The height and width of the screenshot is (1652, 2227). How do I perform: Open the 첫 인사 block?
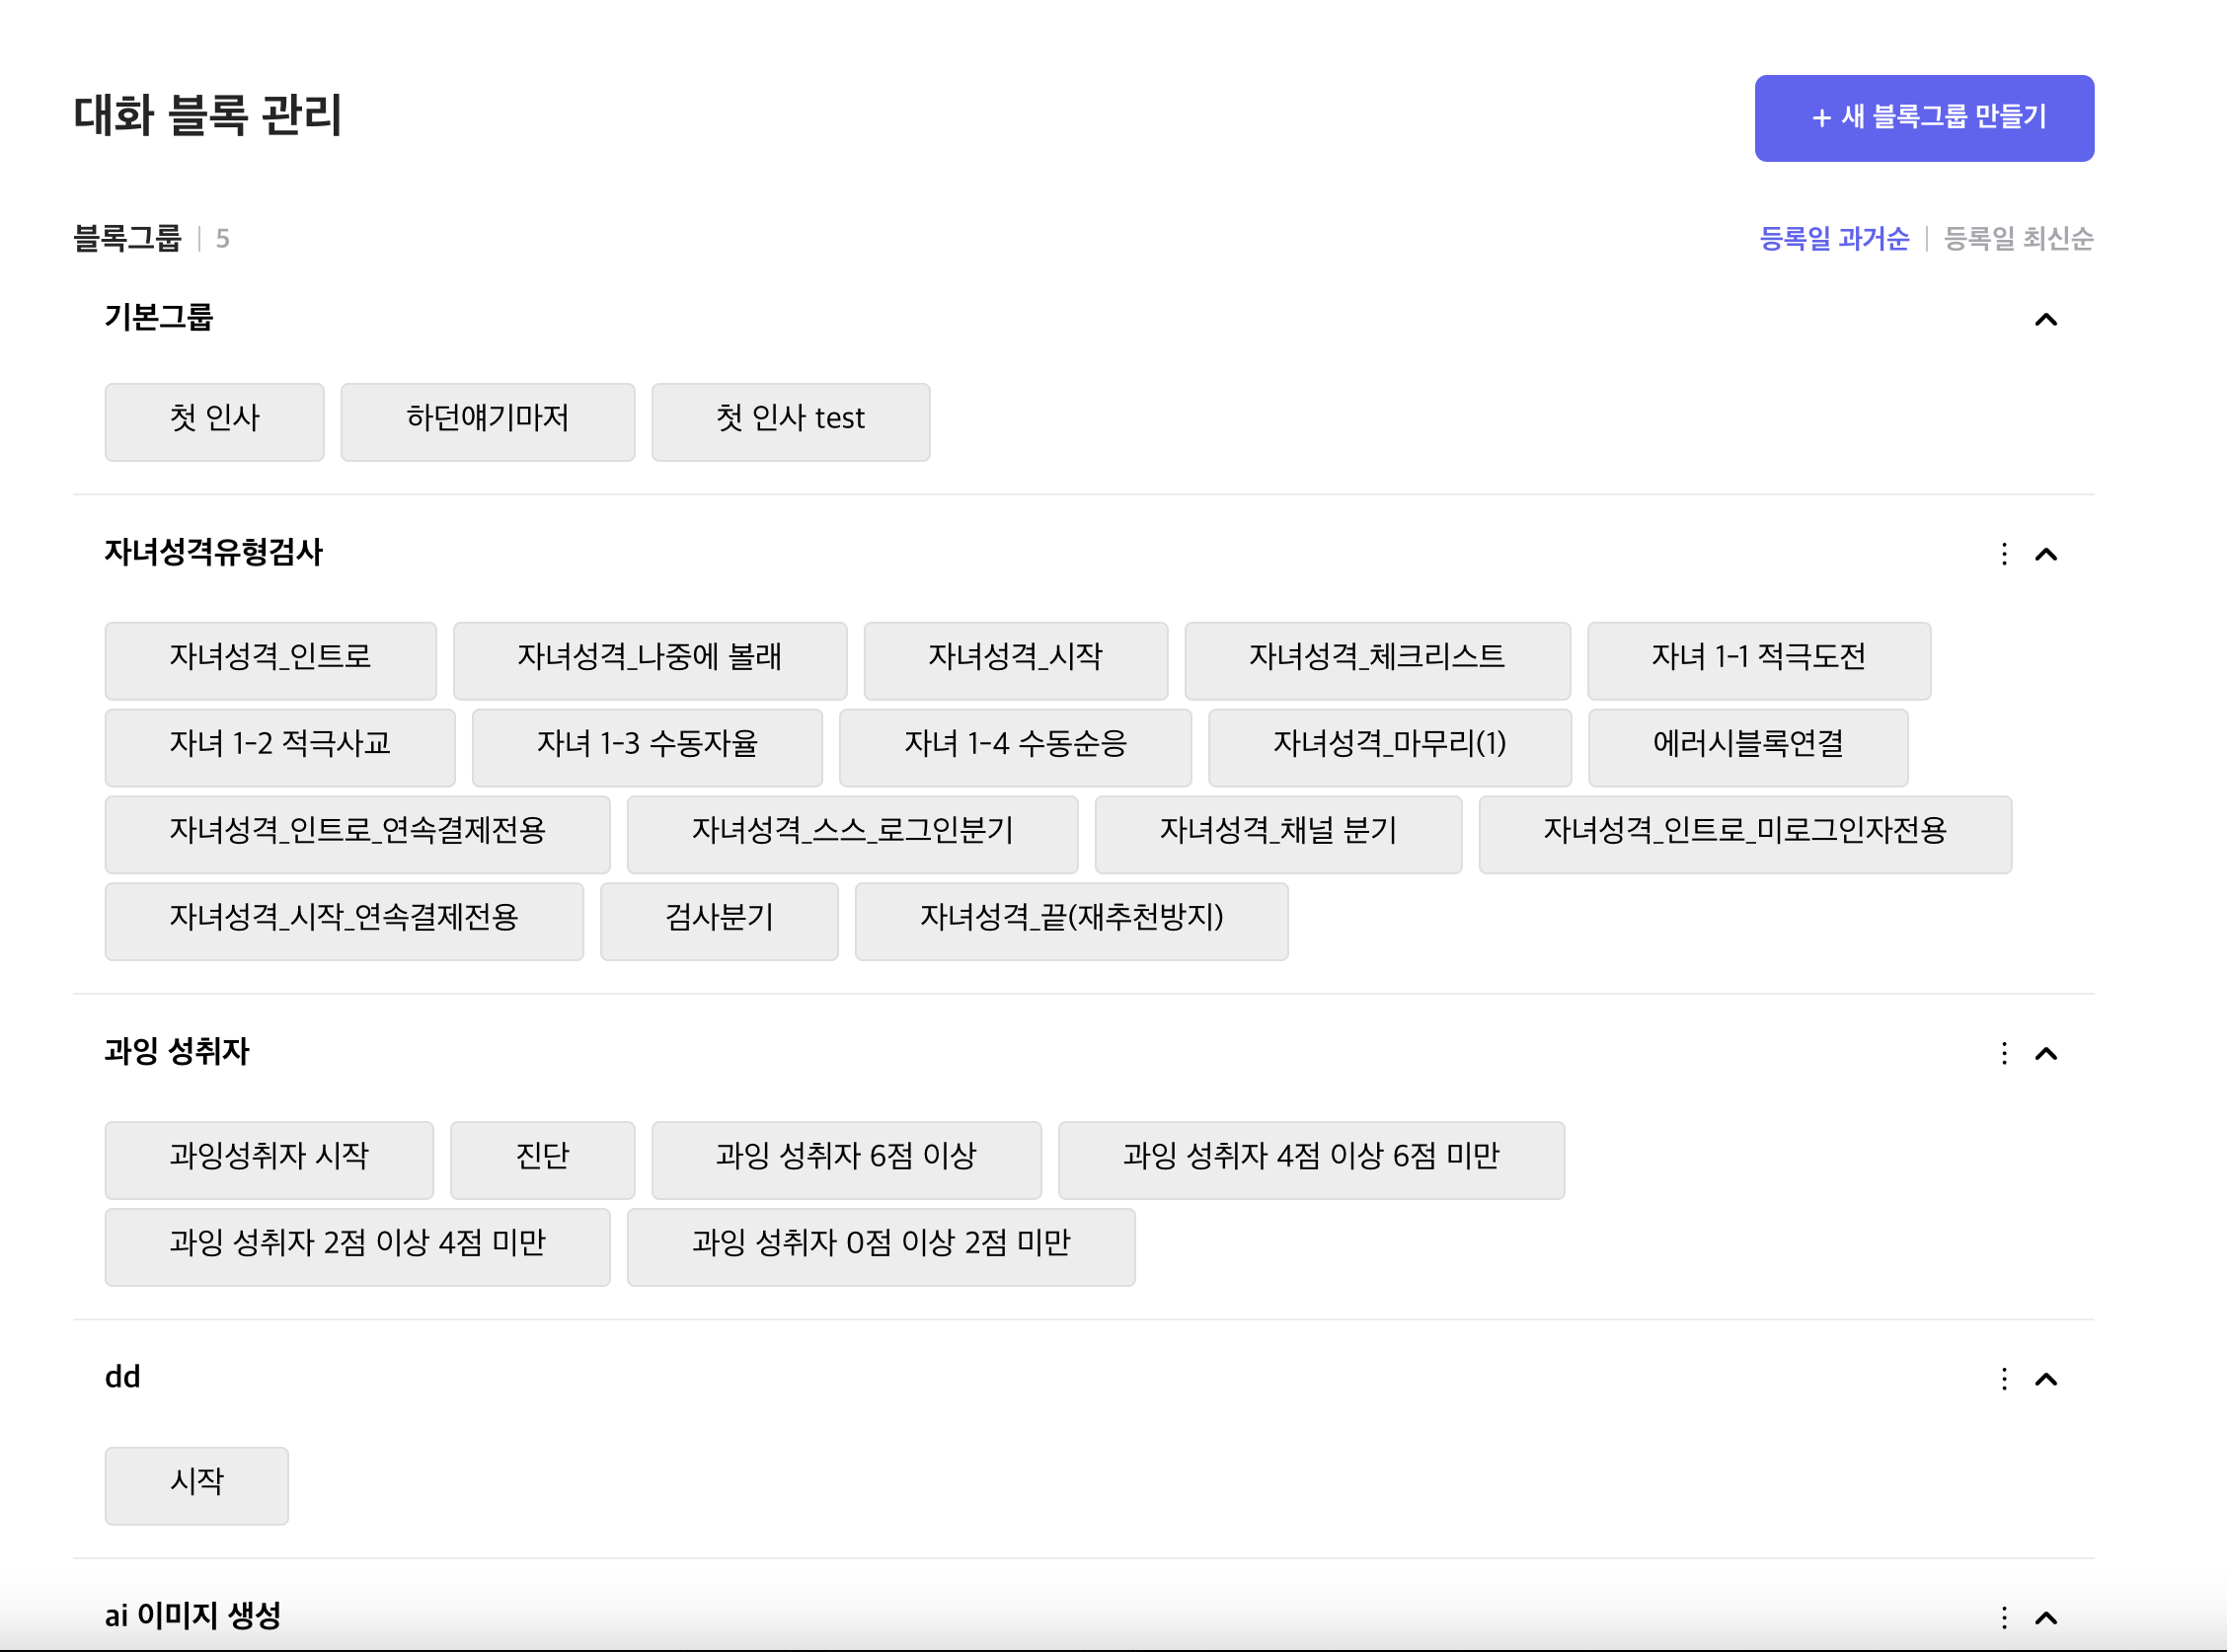(214, 421)
